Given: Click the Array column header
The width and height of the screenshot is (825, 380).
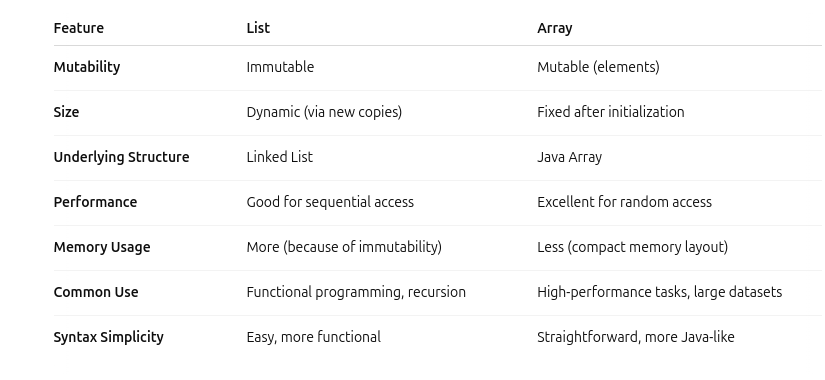Looking at the screenshot, I should [x=555, y=28].
